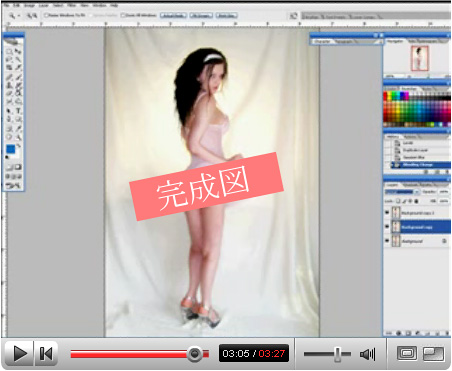
Task: Tick Zoom All Windows checkbox
Action: tap(123, 15)
